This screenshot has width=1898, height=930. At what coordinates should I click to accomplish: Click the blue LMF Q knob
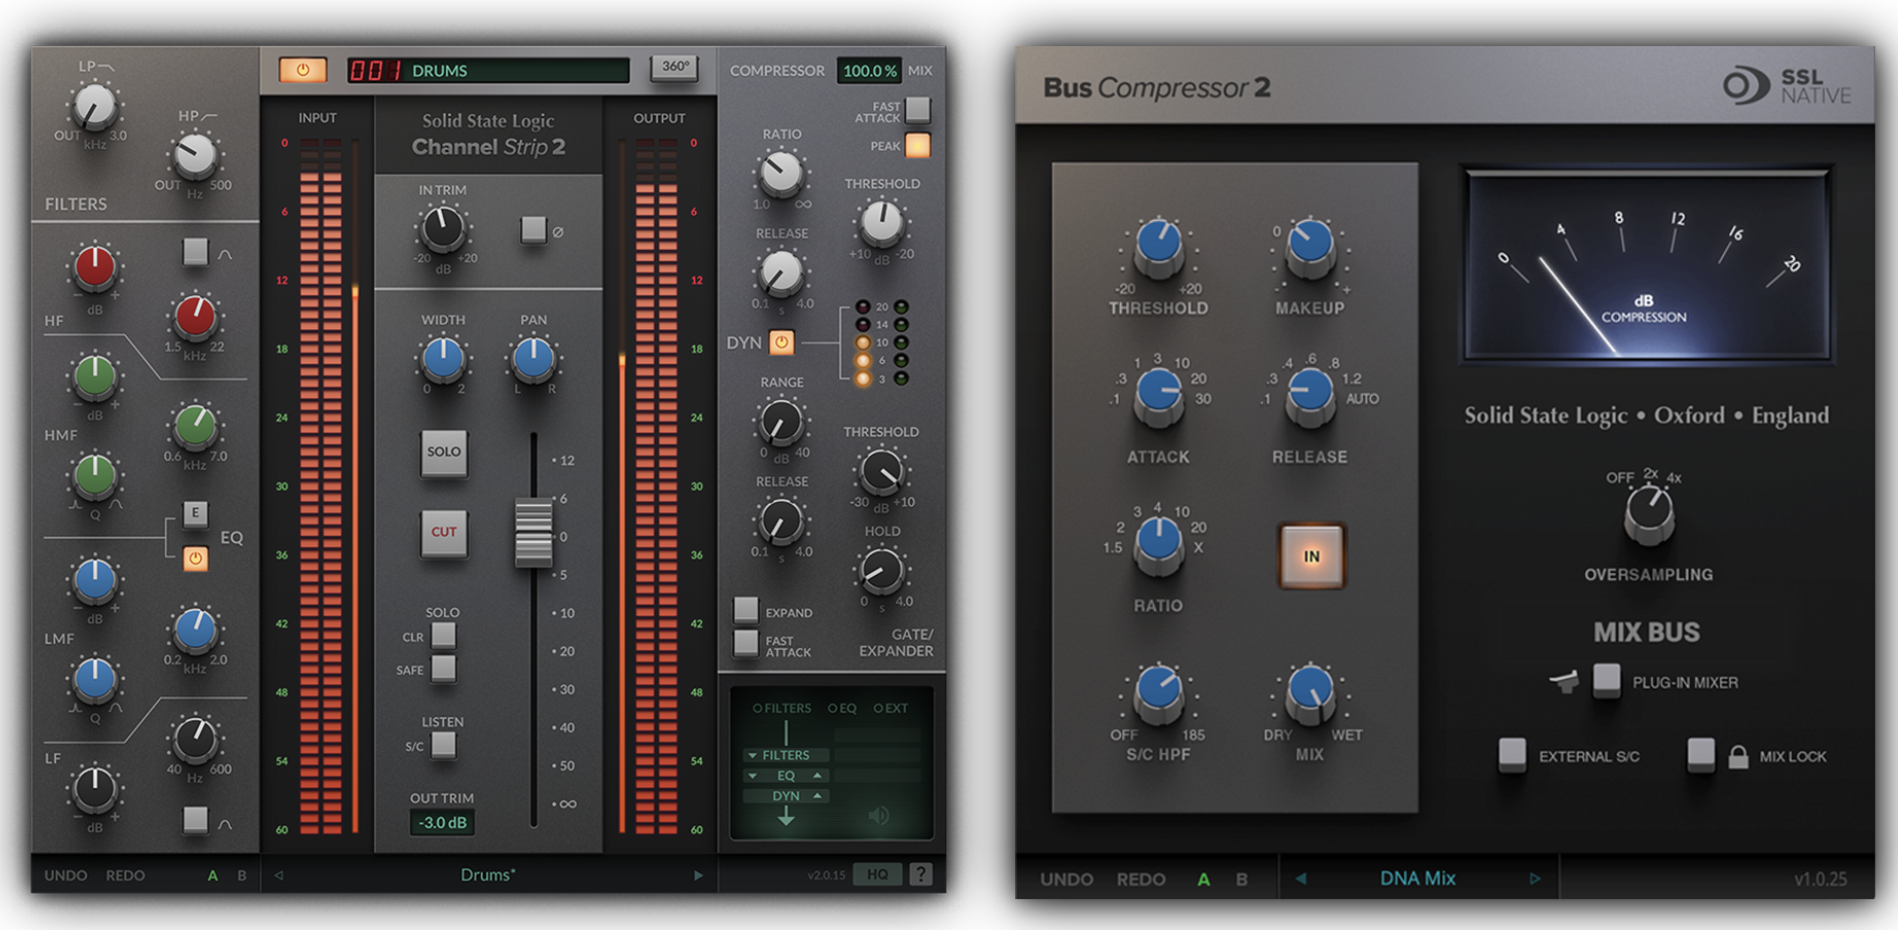(95, 680)
